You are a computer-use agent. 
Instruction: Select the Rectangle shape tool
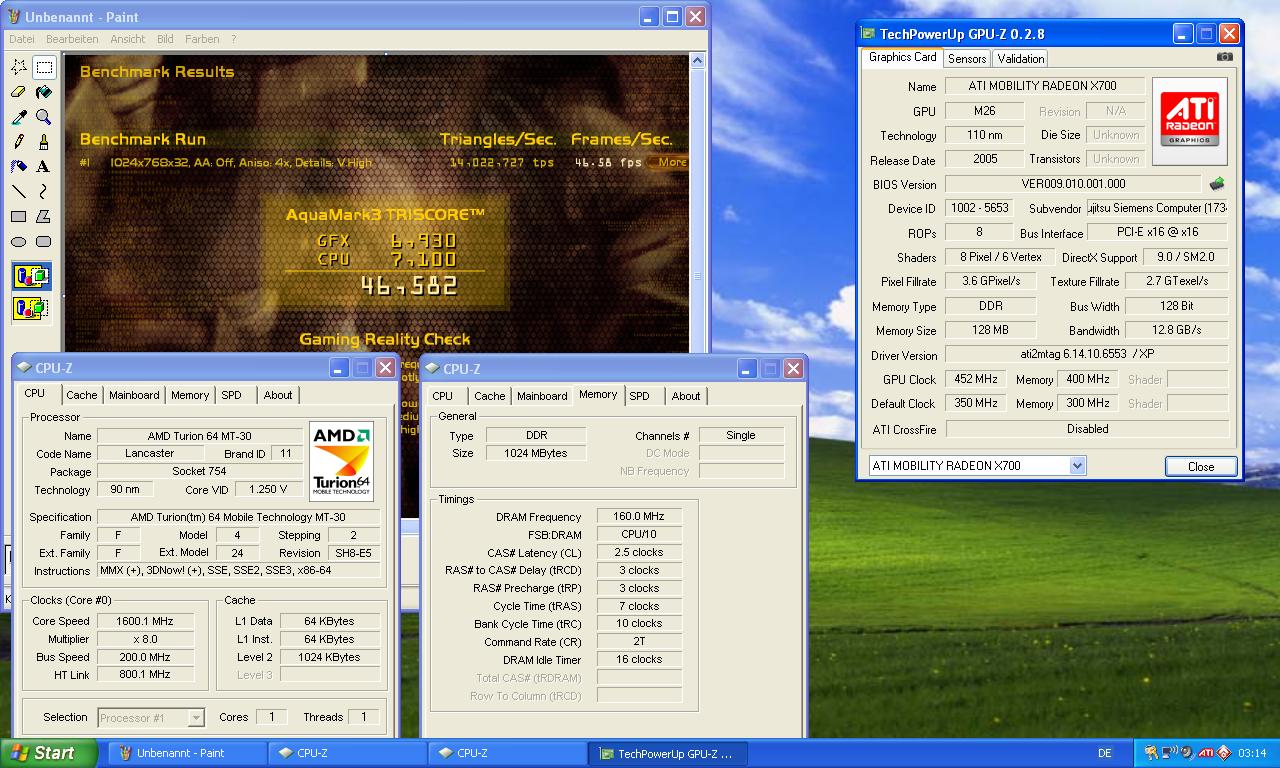[x=19, y=216]
